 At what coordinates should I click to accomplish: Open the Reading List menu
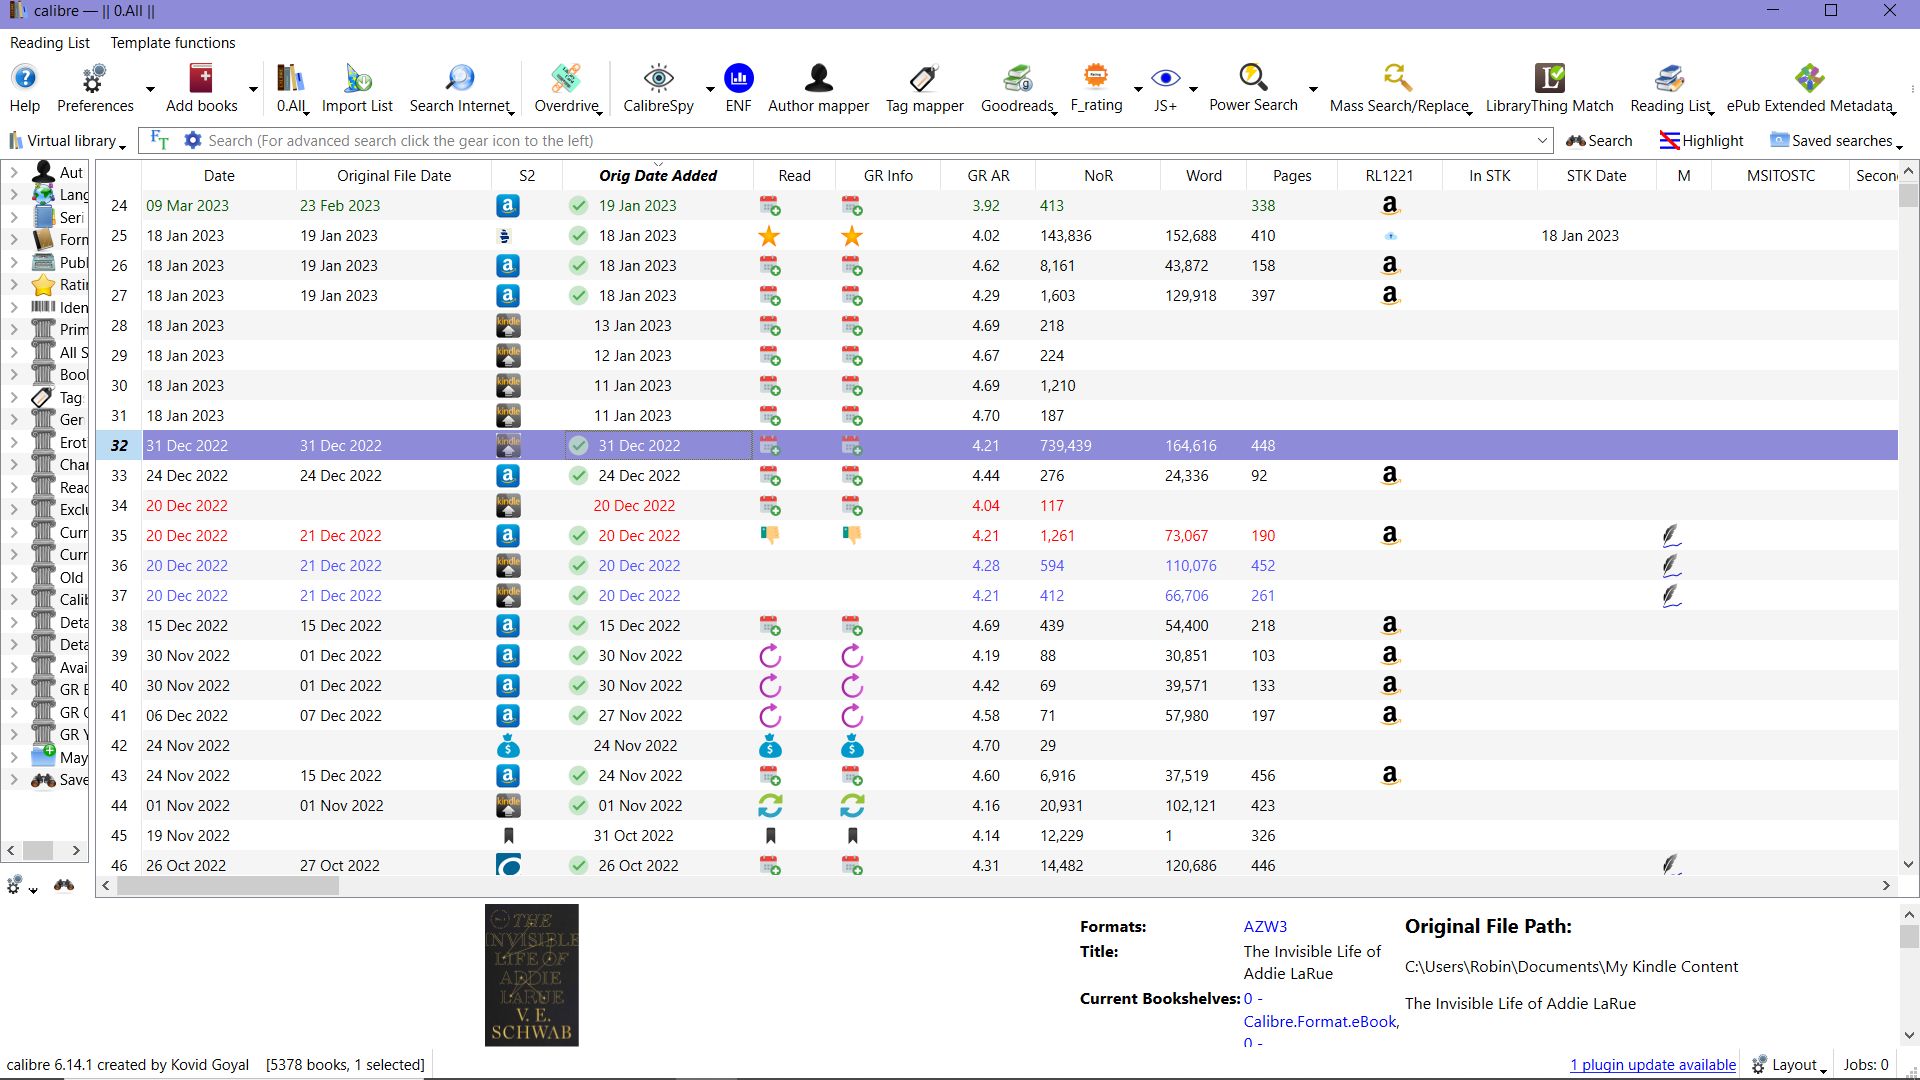50,43
